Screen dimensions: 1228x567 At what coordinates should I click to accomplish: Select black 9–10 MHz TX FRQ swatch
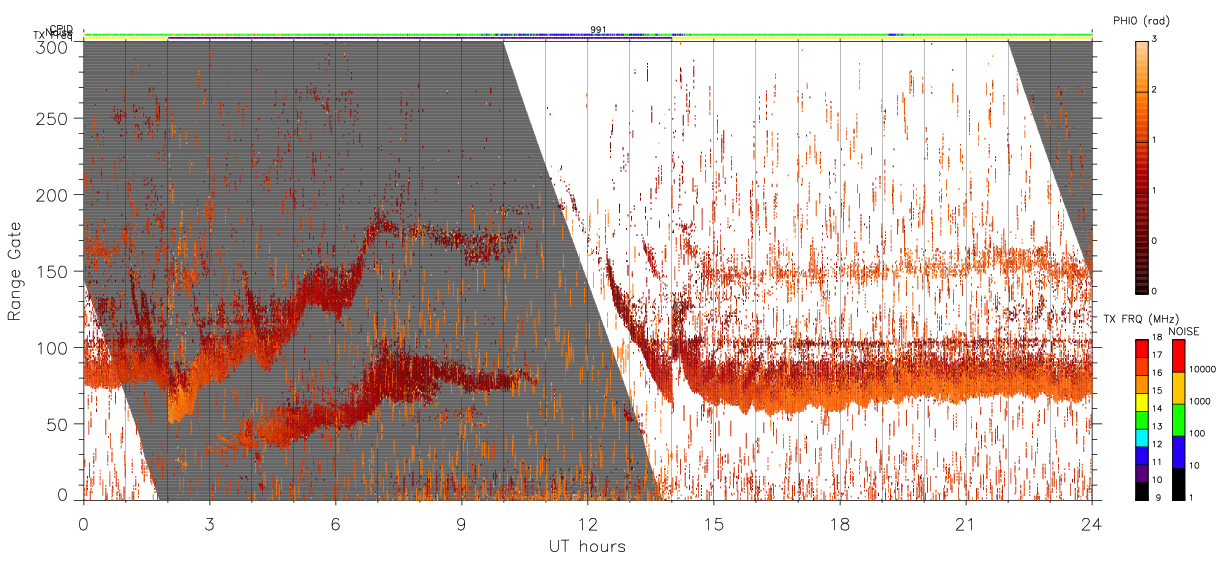tap(1142, 491)
